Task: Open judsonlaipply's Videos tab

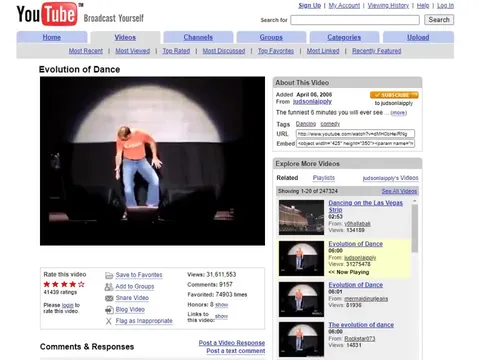Action: 390,178
